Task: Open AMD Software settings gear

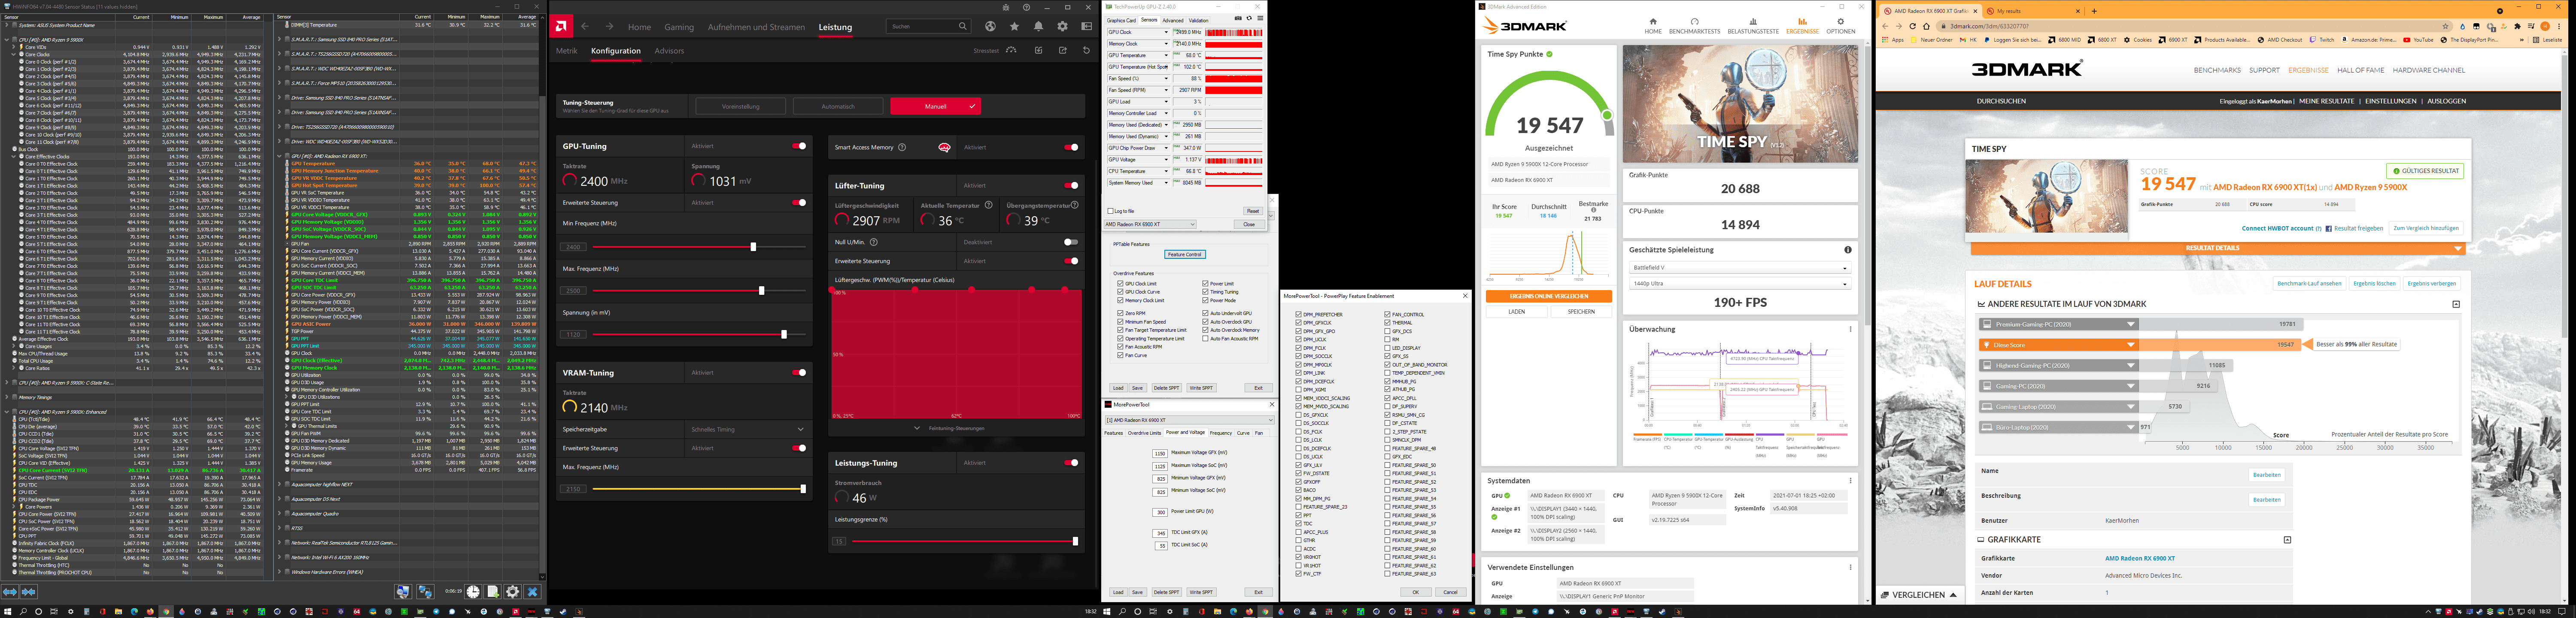Action: [x=1062, y=27]
